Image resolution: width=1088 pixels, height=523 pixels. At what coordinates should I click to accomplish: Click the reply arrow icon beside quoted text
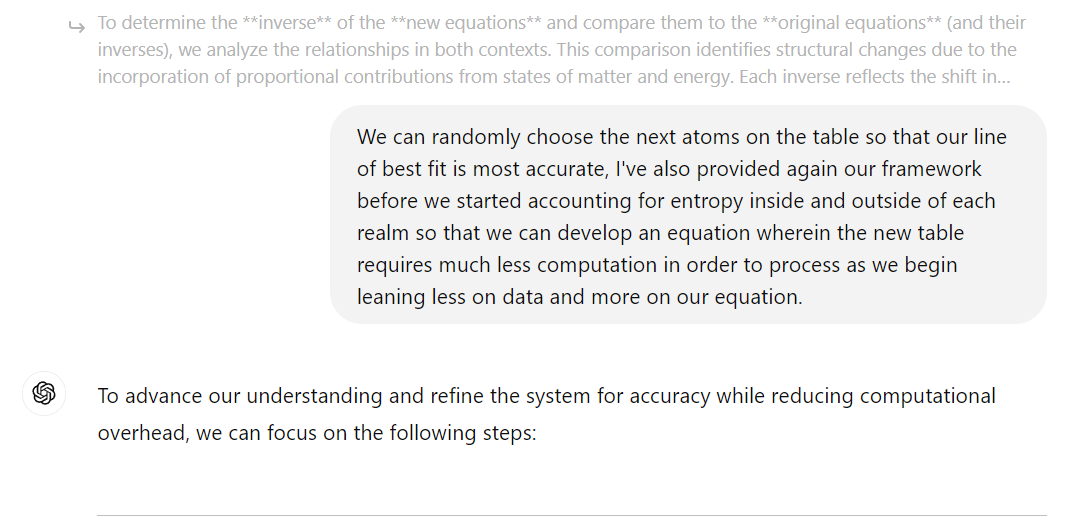[x=77, y=27]
